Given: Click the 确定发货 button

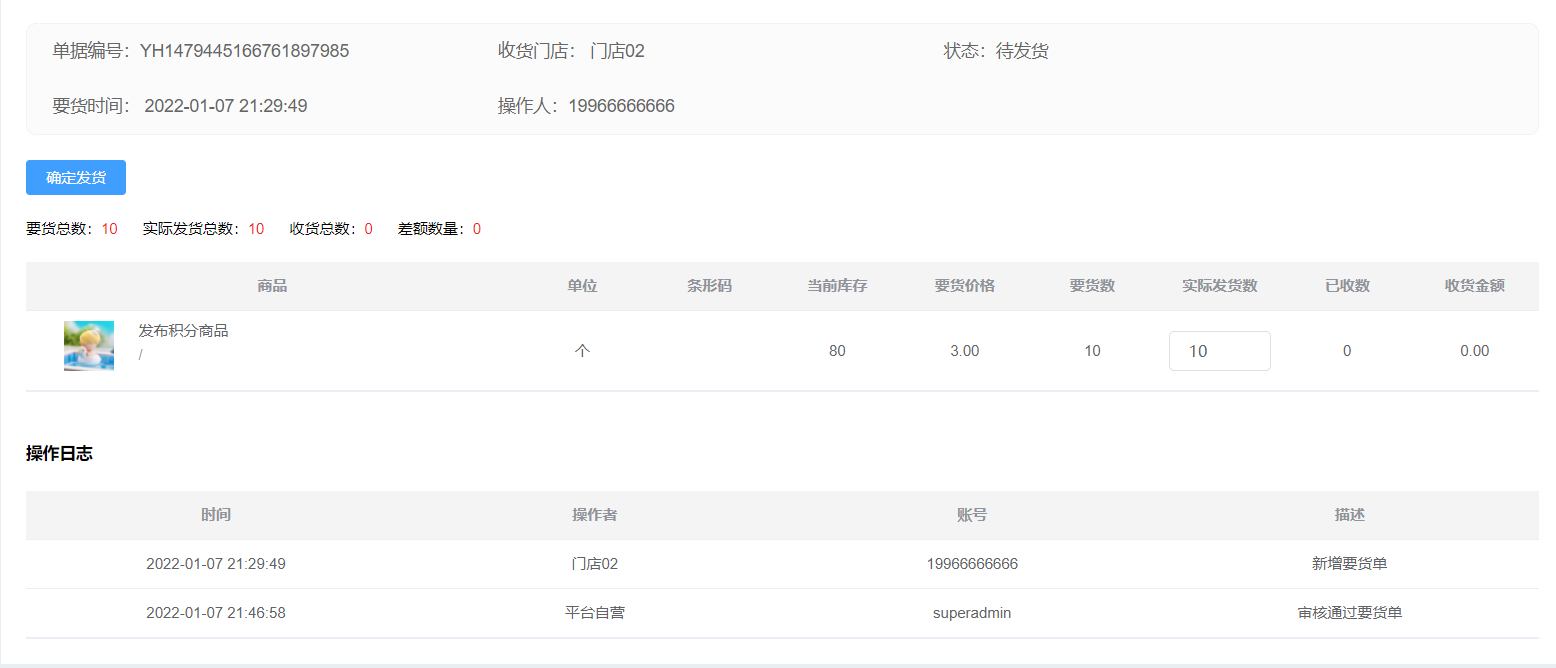Looking at the screenshot, I should point(76,177).
